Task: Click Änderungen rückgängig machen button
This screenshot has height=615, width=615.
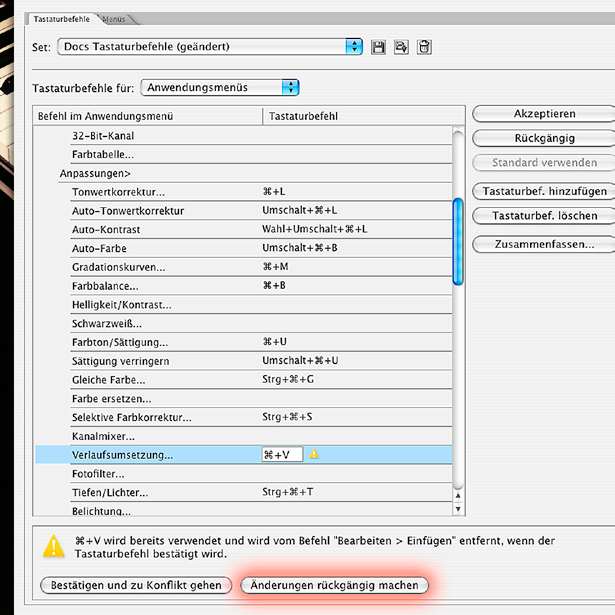Action: (x=335, y=585)
